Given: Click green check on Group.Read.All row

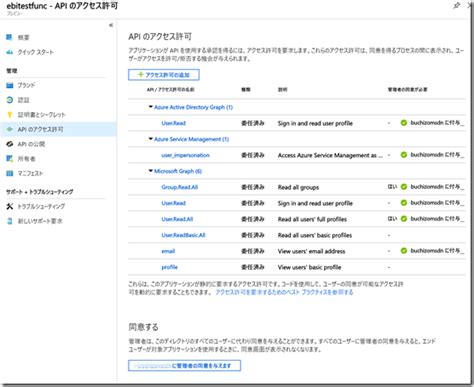Looking at the screenshot, I should (404, 187).
